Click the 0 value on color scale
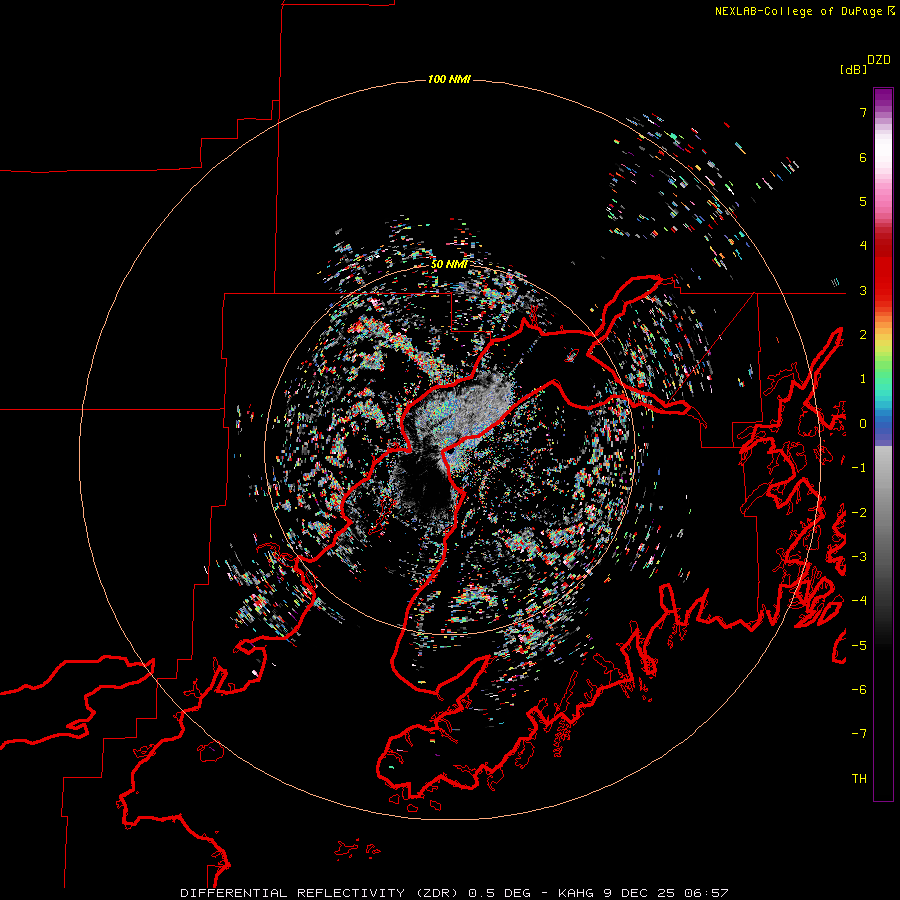900x900 pixels. point(863,424)
